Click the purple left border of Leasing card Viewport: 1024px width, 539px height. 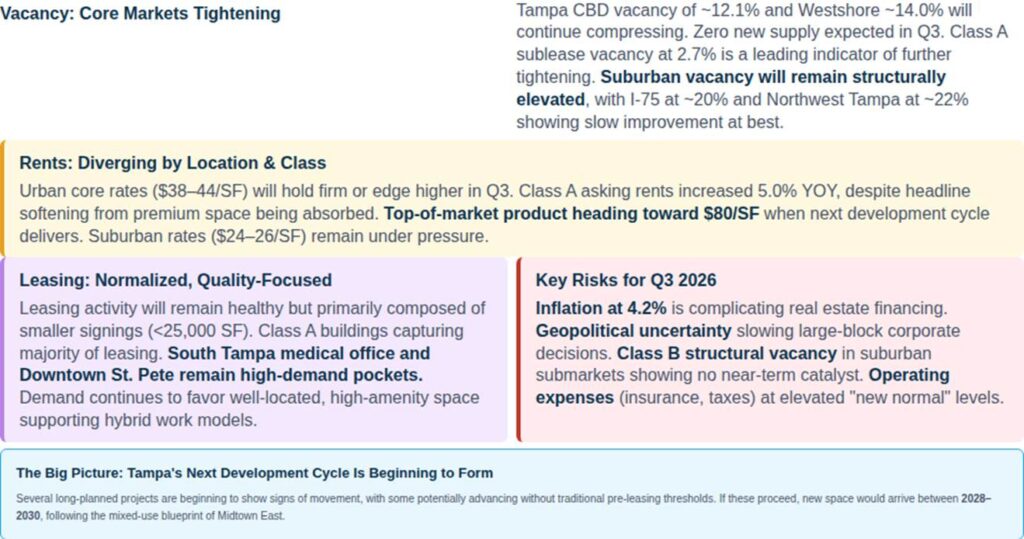point(2,350)
